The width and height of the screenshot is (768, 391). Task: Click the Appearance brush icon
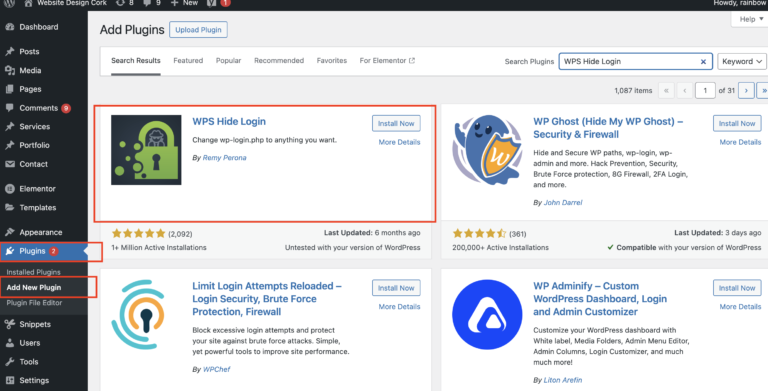(x=10, y=232)
